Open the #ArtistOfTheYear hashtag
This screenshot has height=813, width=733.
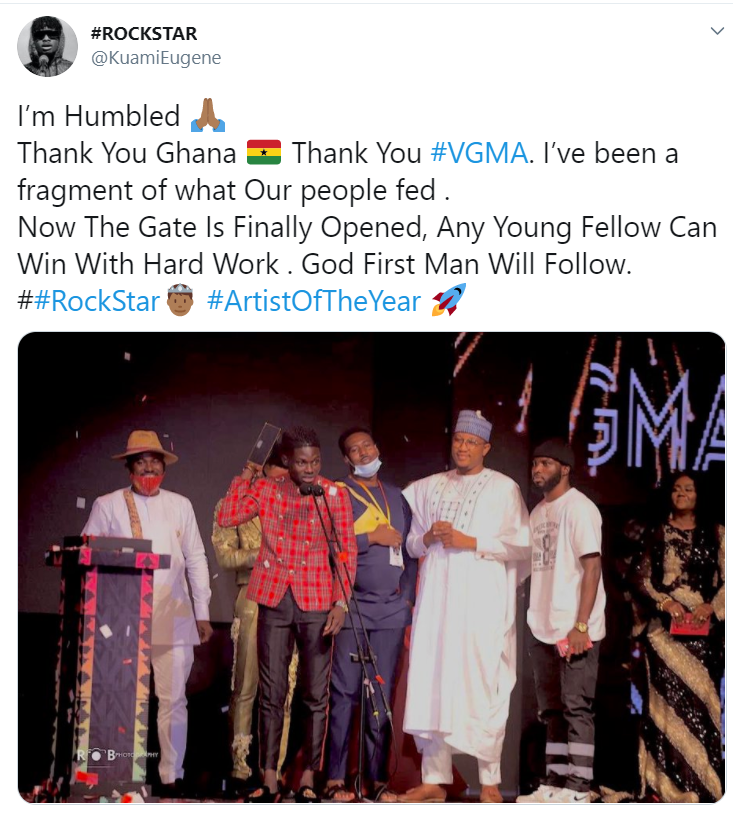pos(314,301)
